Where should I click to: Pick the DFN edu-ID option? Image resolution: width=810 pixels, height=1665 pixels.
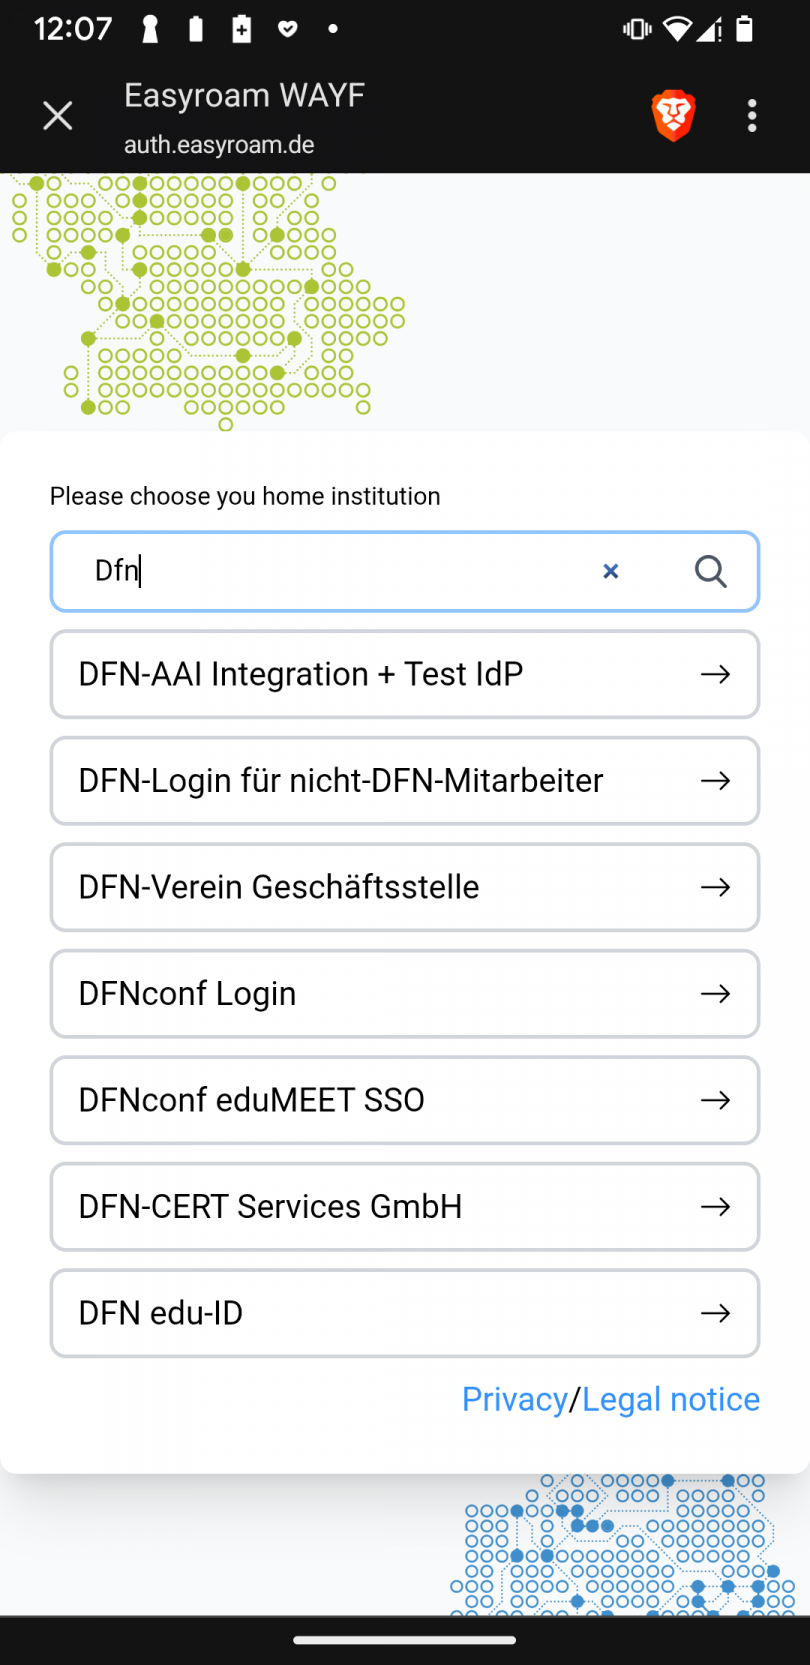[161, 1313]
